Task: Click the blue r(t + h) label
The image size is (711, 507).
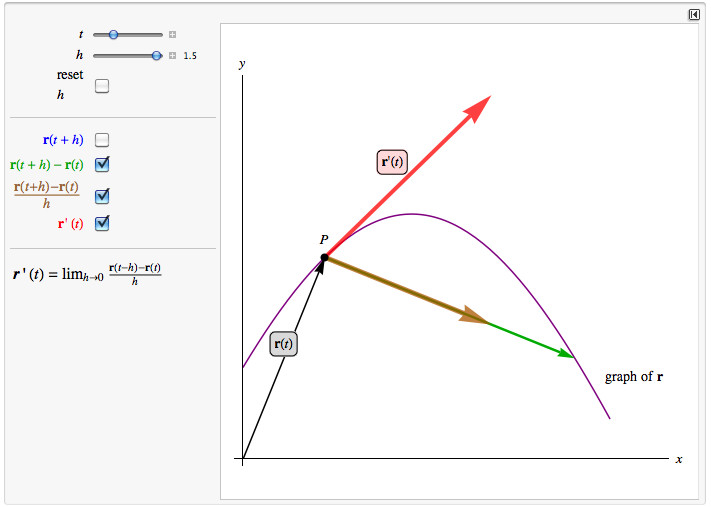Action: (x=63, y=140)
